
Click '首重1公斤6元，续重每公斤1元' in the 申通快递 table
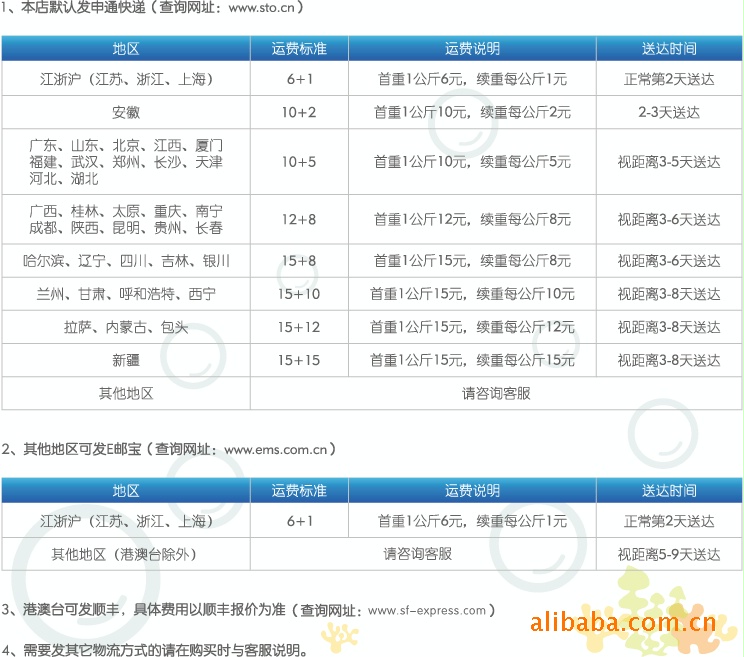pos(472,79)
